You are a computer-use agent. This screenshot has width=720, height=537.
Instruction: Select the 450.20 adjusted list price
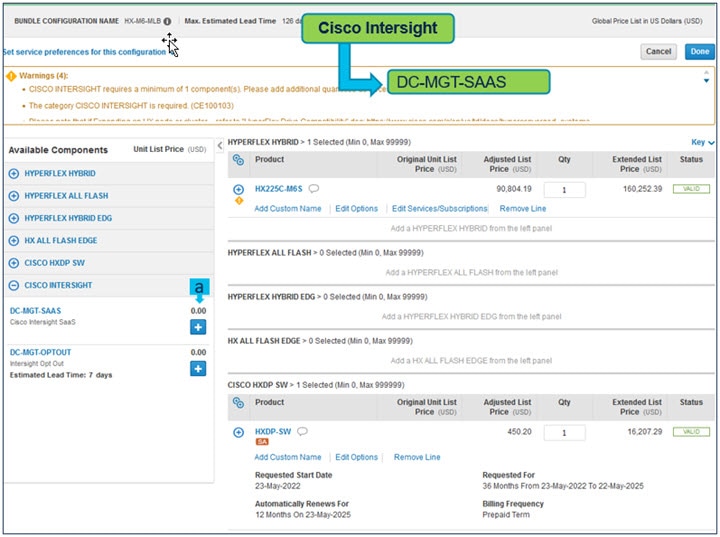[519, 432]
